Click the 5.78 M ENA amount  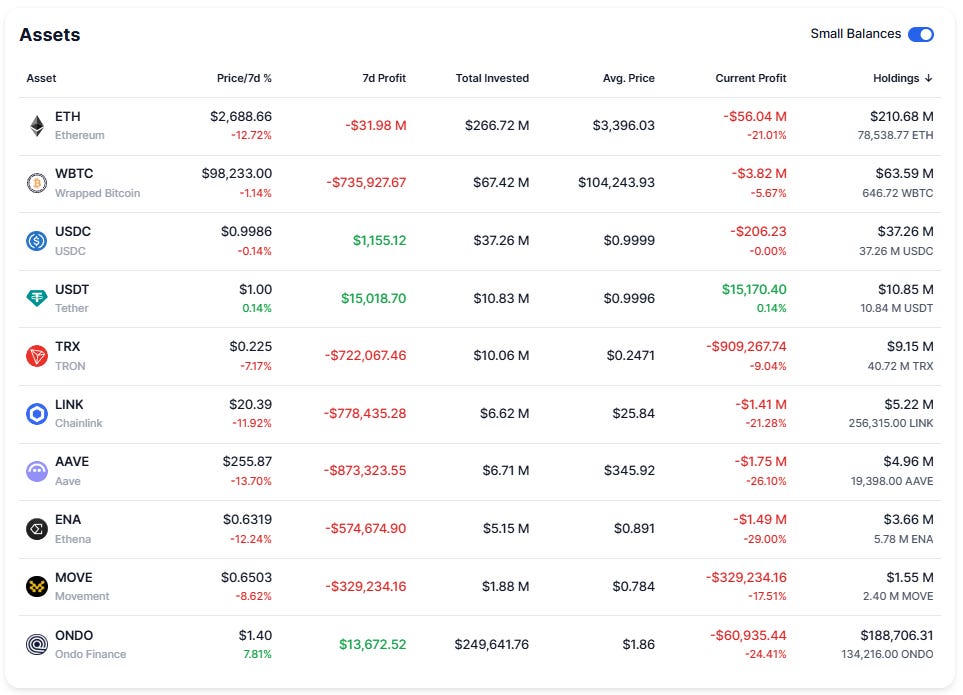pyautogui.click(x=903, y=539)
